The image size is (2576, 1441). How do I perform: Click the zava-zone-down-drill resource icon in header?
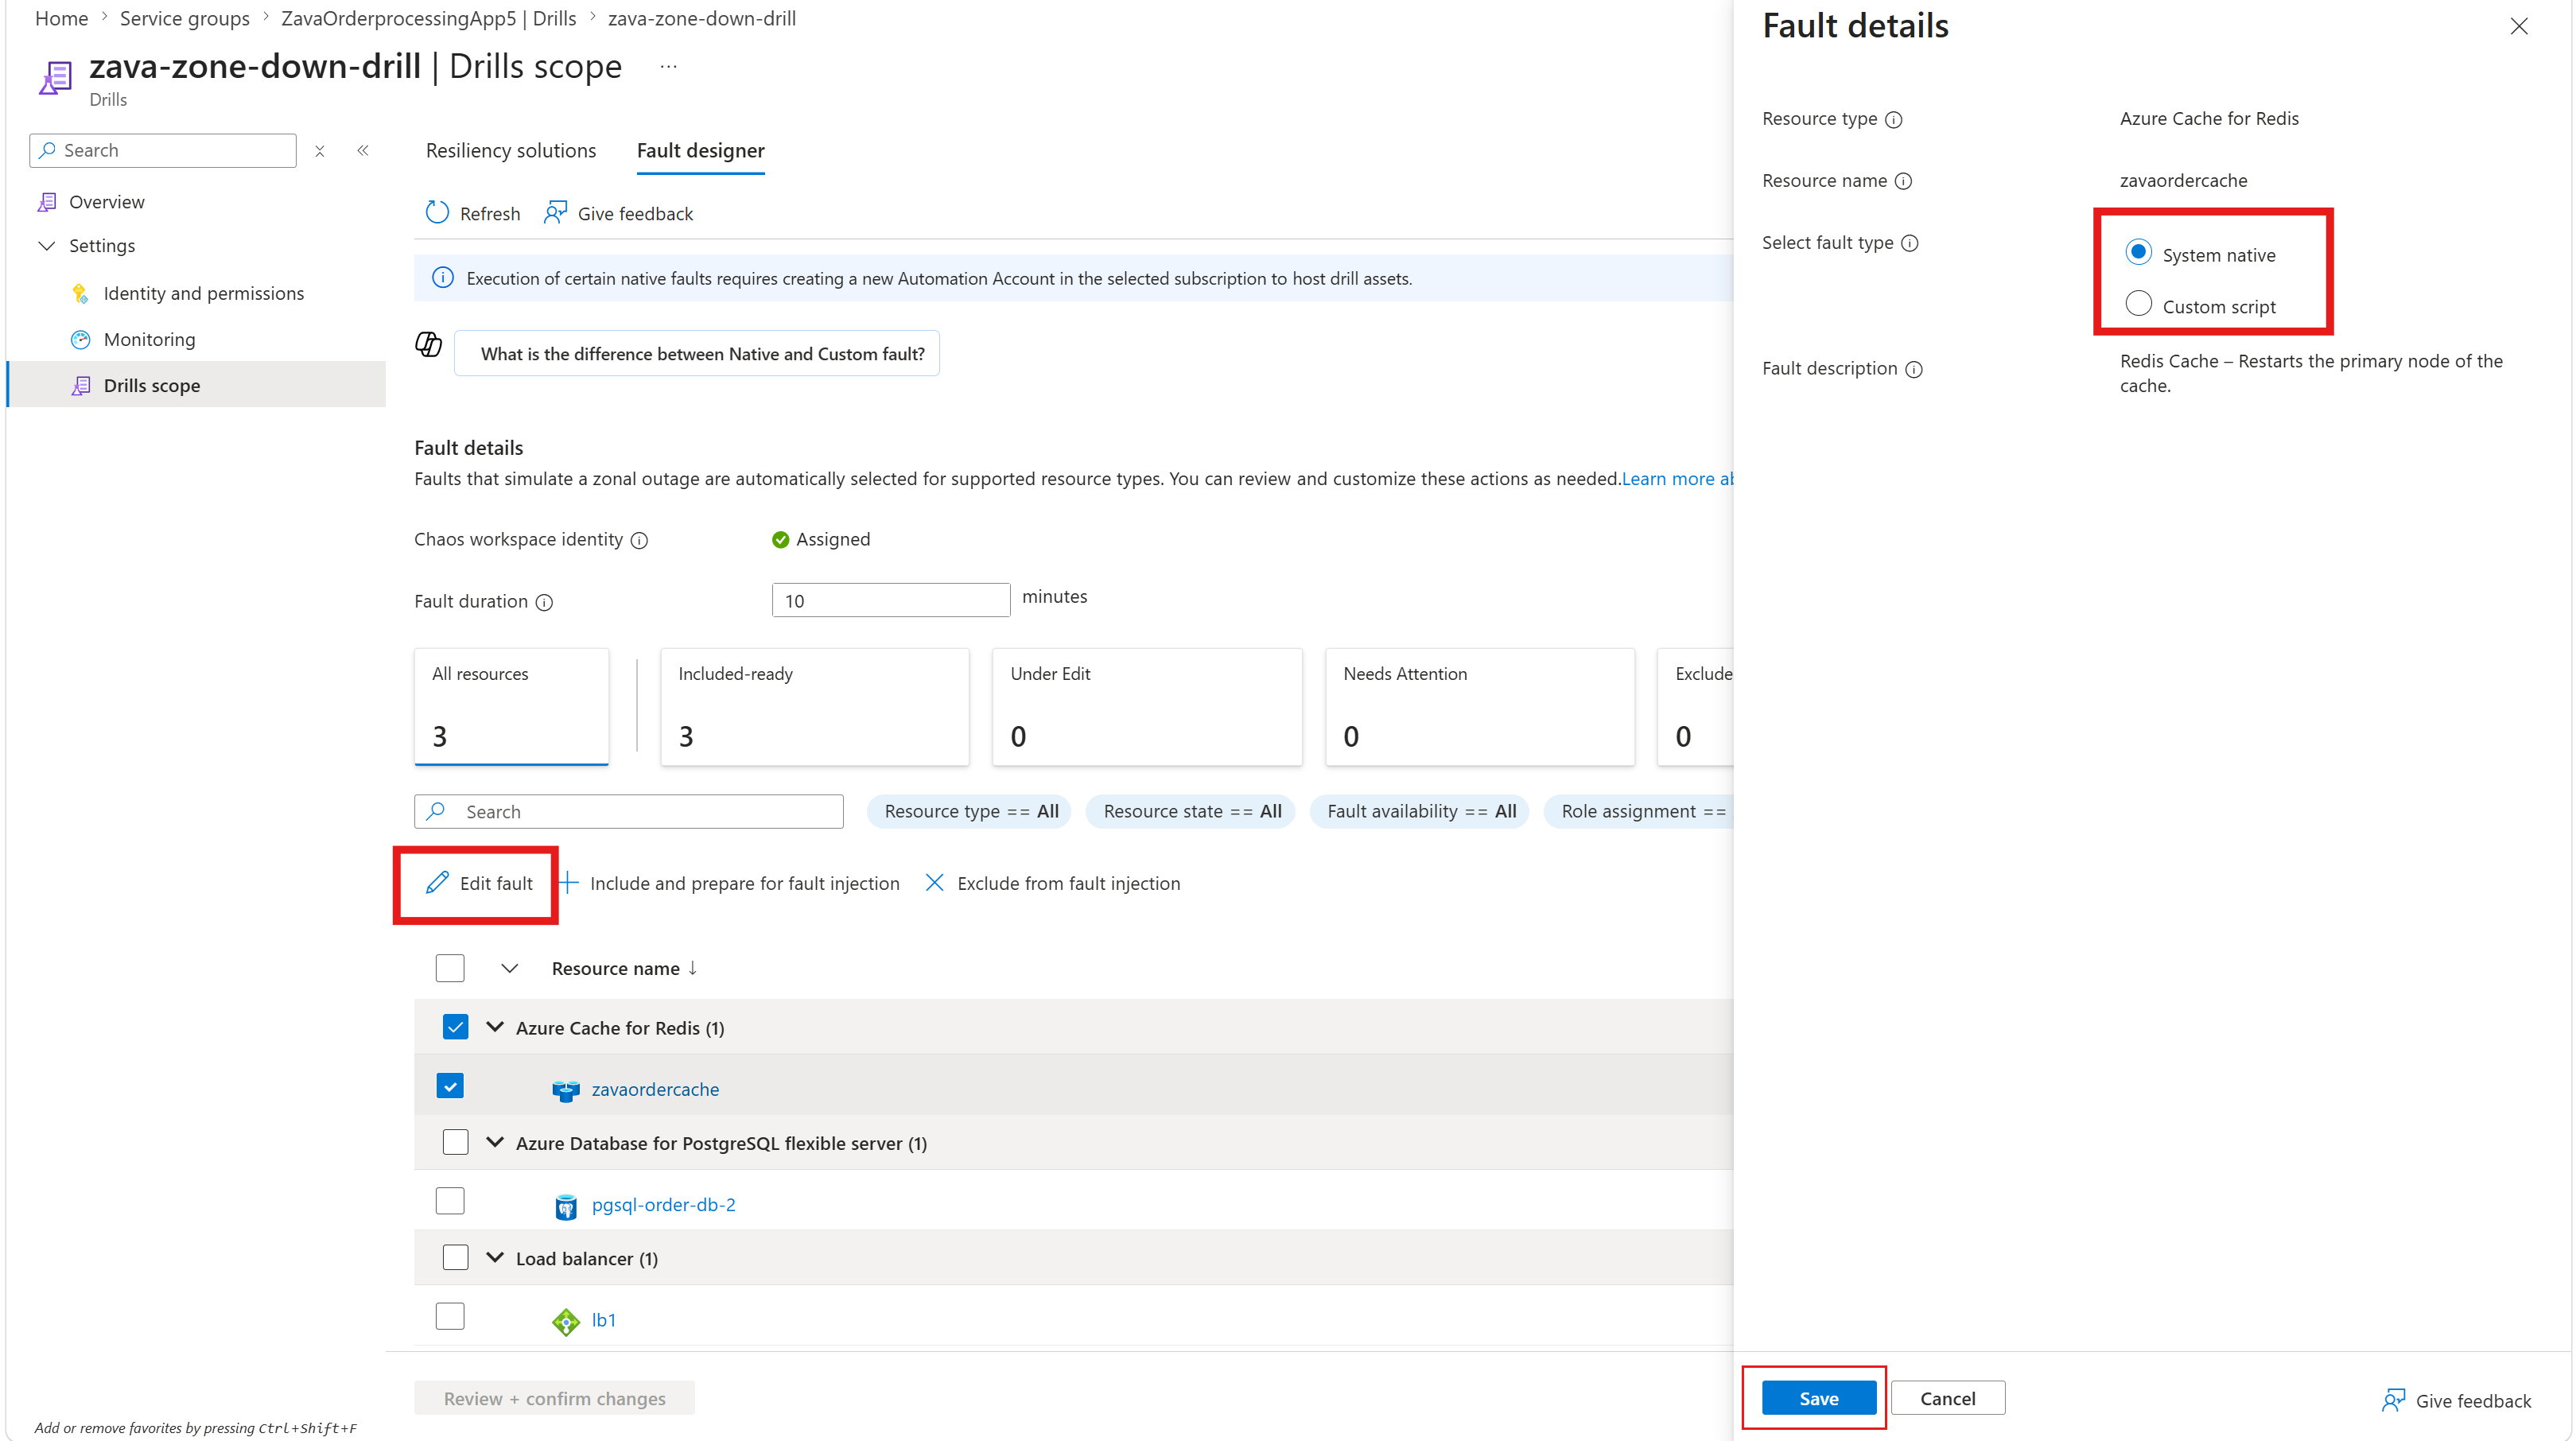tap(55, 77)
